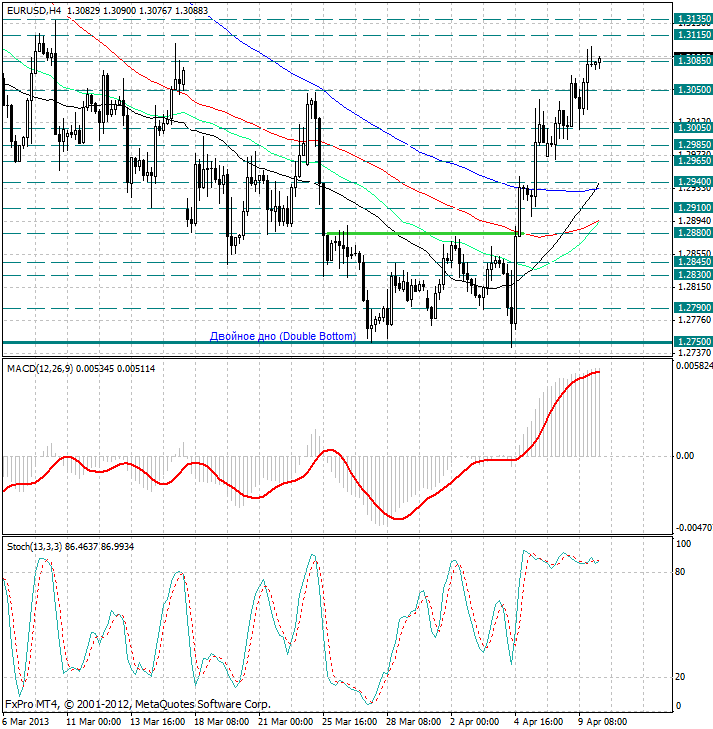
Task: Select the 1.28800 price level label
Action: pos(693,233)
